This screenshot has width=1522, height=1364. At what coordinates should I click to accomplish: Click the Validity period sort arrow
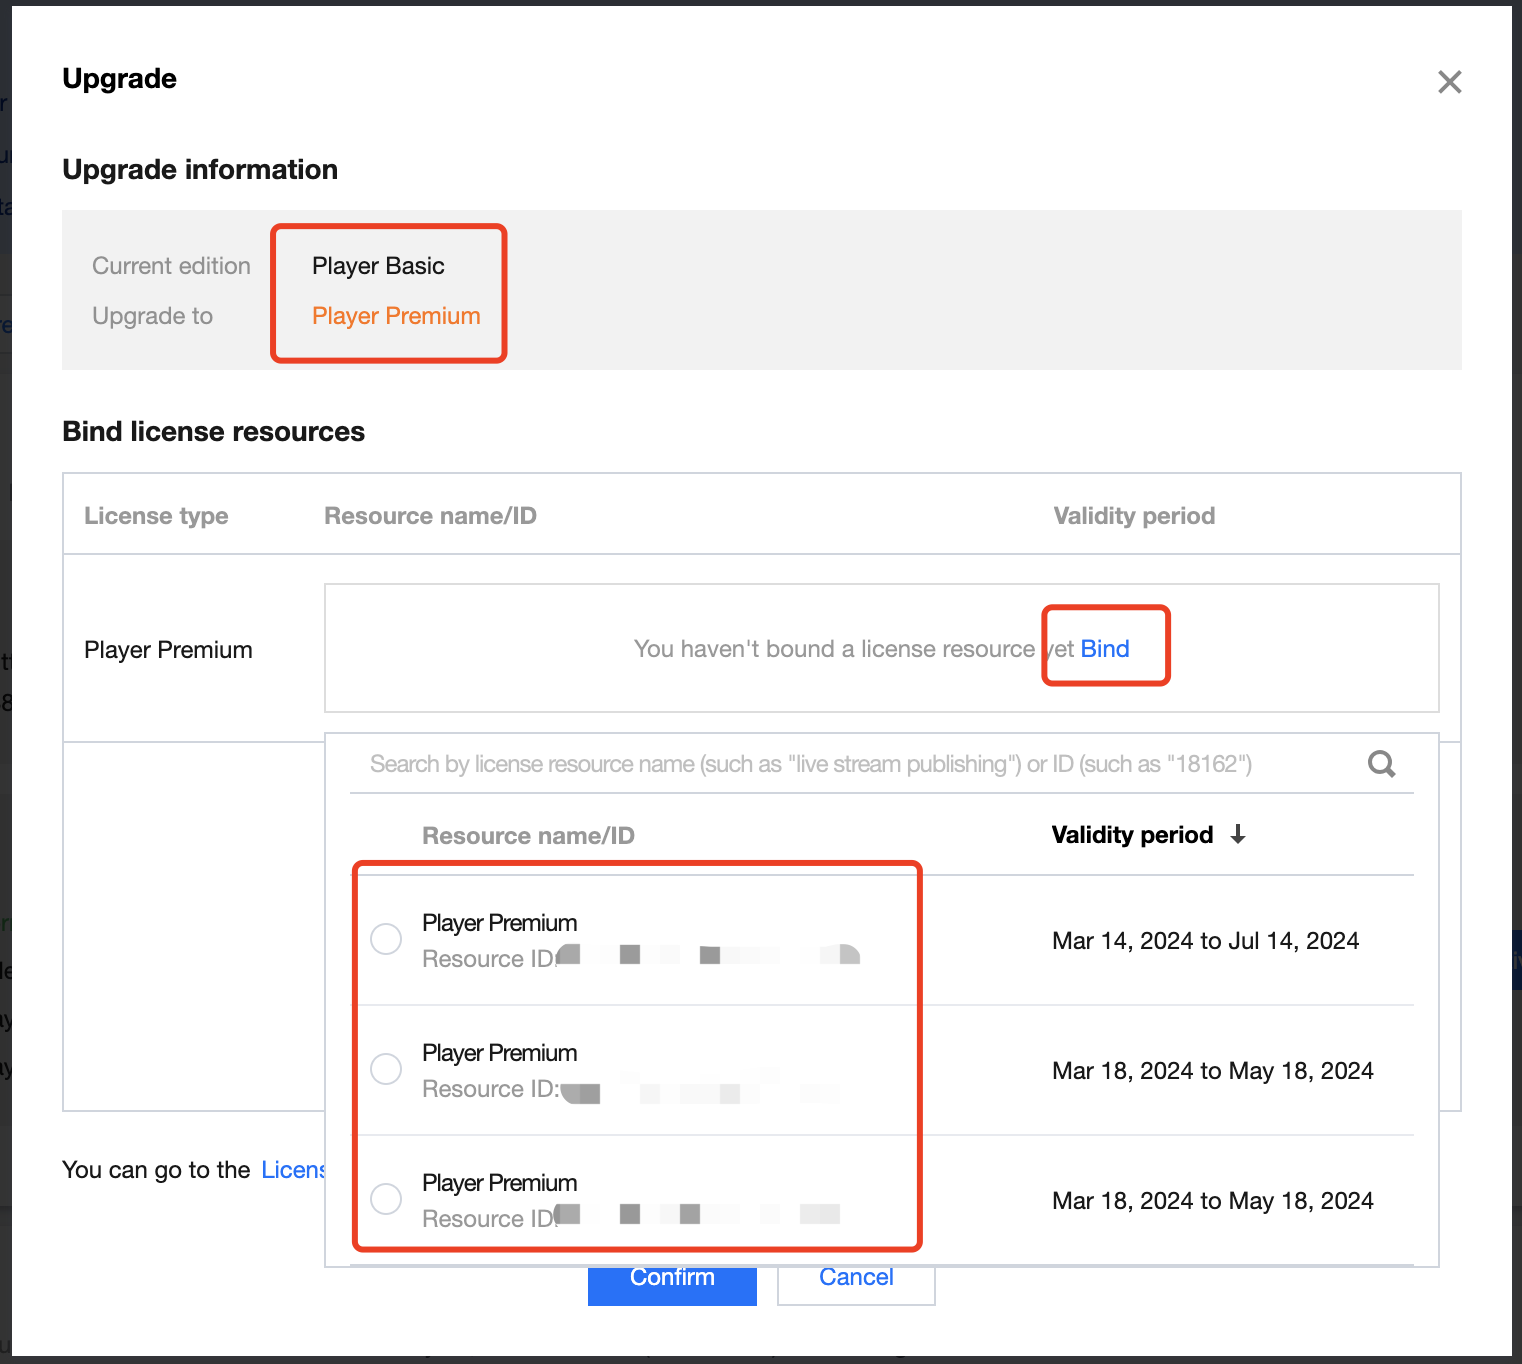point(1238,835)
